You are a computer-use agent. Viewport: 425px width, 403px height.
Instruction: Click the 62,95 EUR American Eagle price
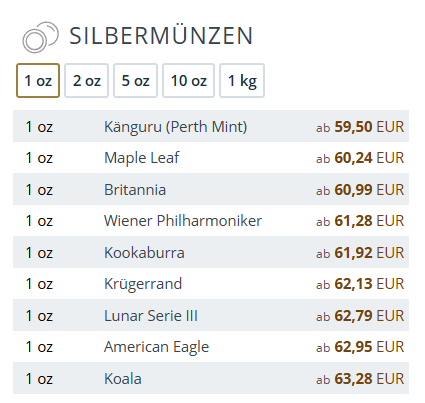point(360,347)
